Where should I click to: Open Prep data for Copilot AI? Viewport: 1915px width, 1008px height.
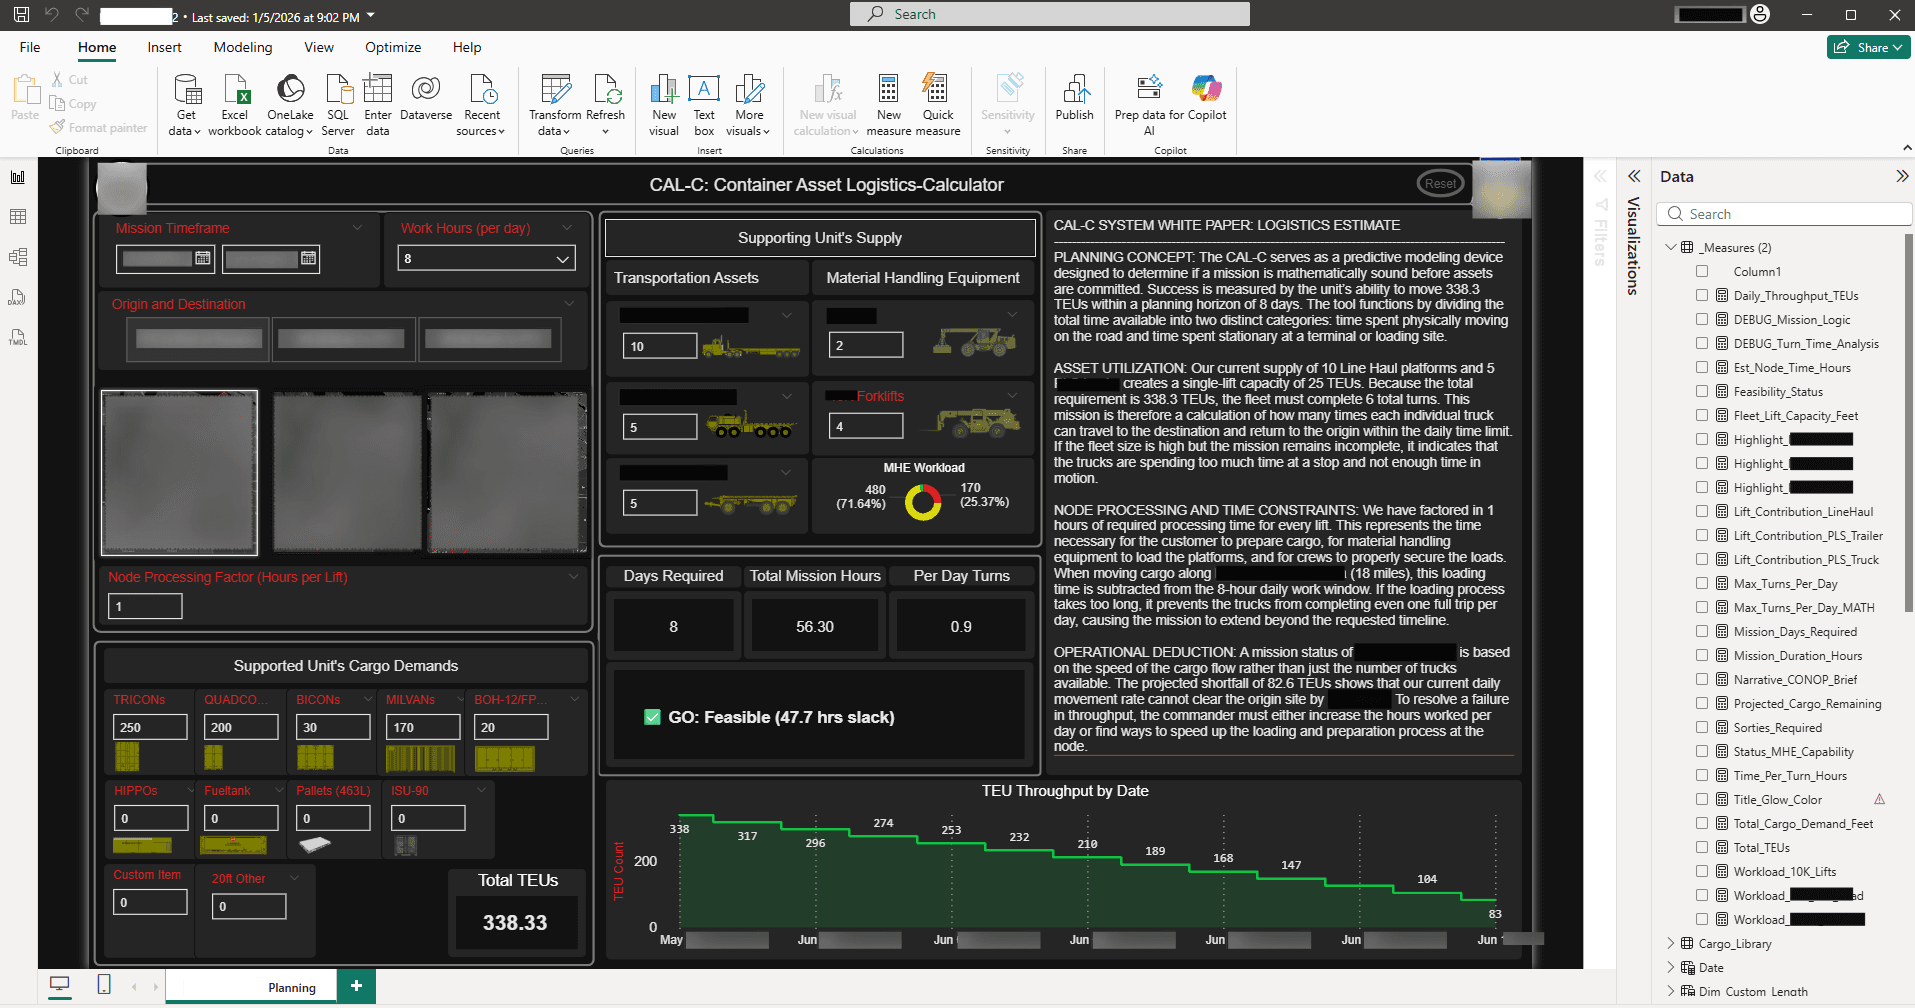coord(1147,103)
